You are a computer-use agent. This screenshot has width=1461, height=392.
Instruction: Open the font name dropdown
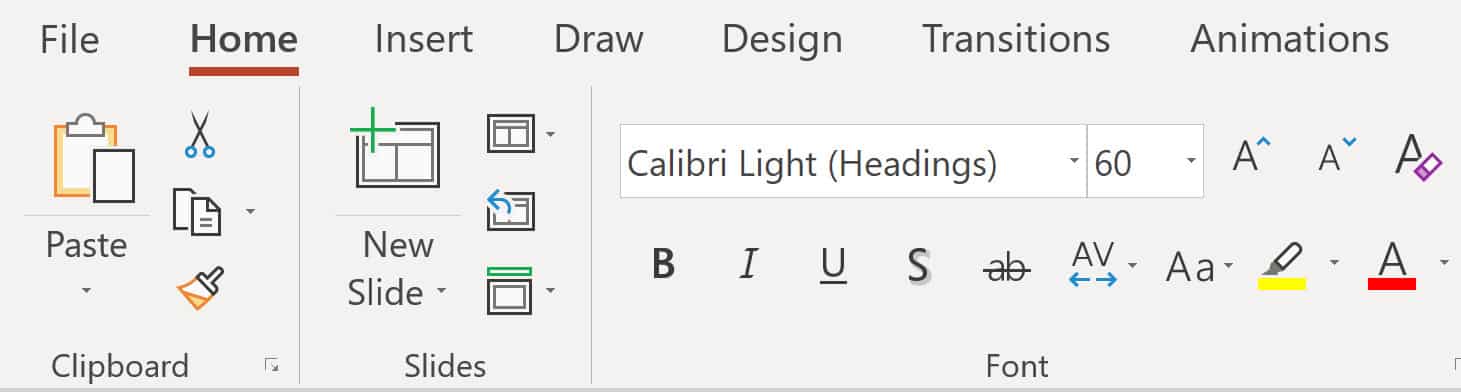[x=1074, y=161]
